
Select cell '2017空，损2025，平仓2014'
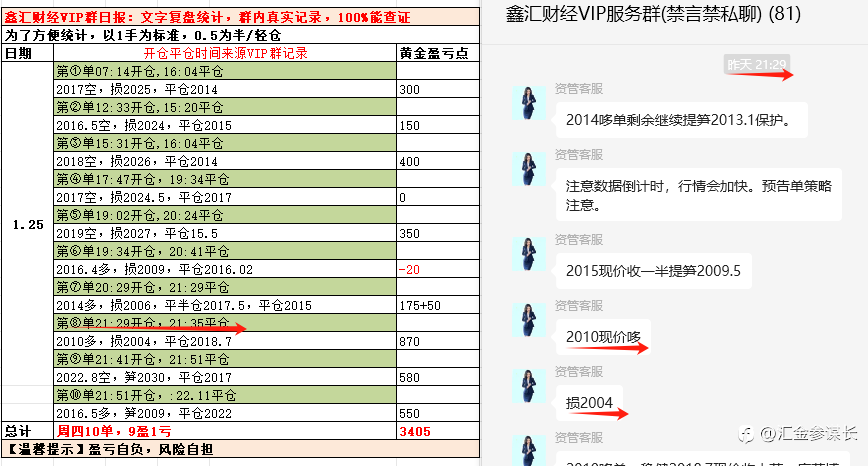coord(225,89)
